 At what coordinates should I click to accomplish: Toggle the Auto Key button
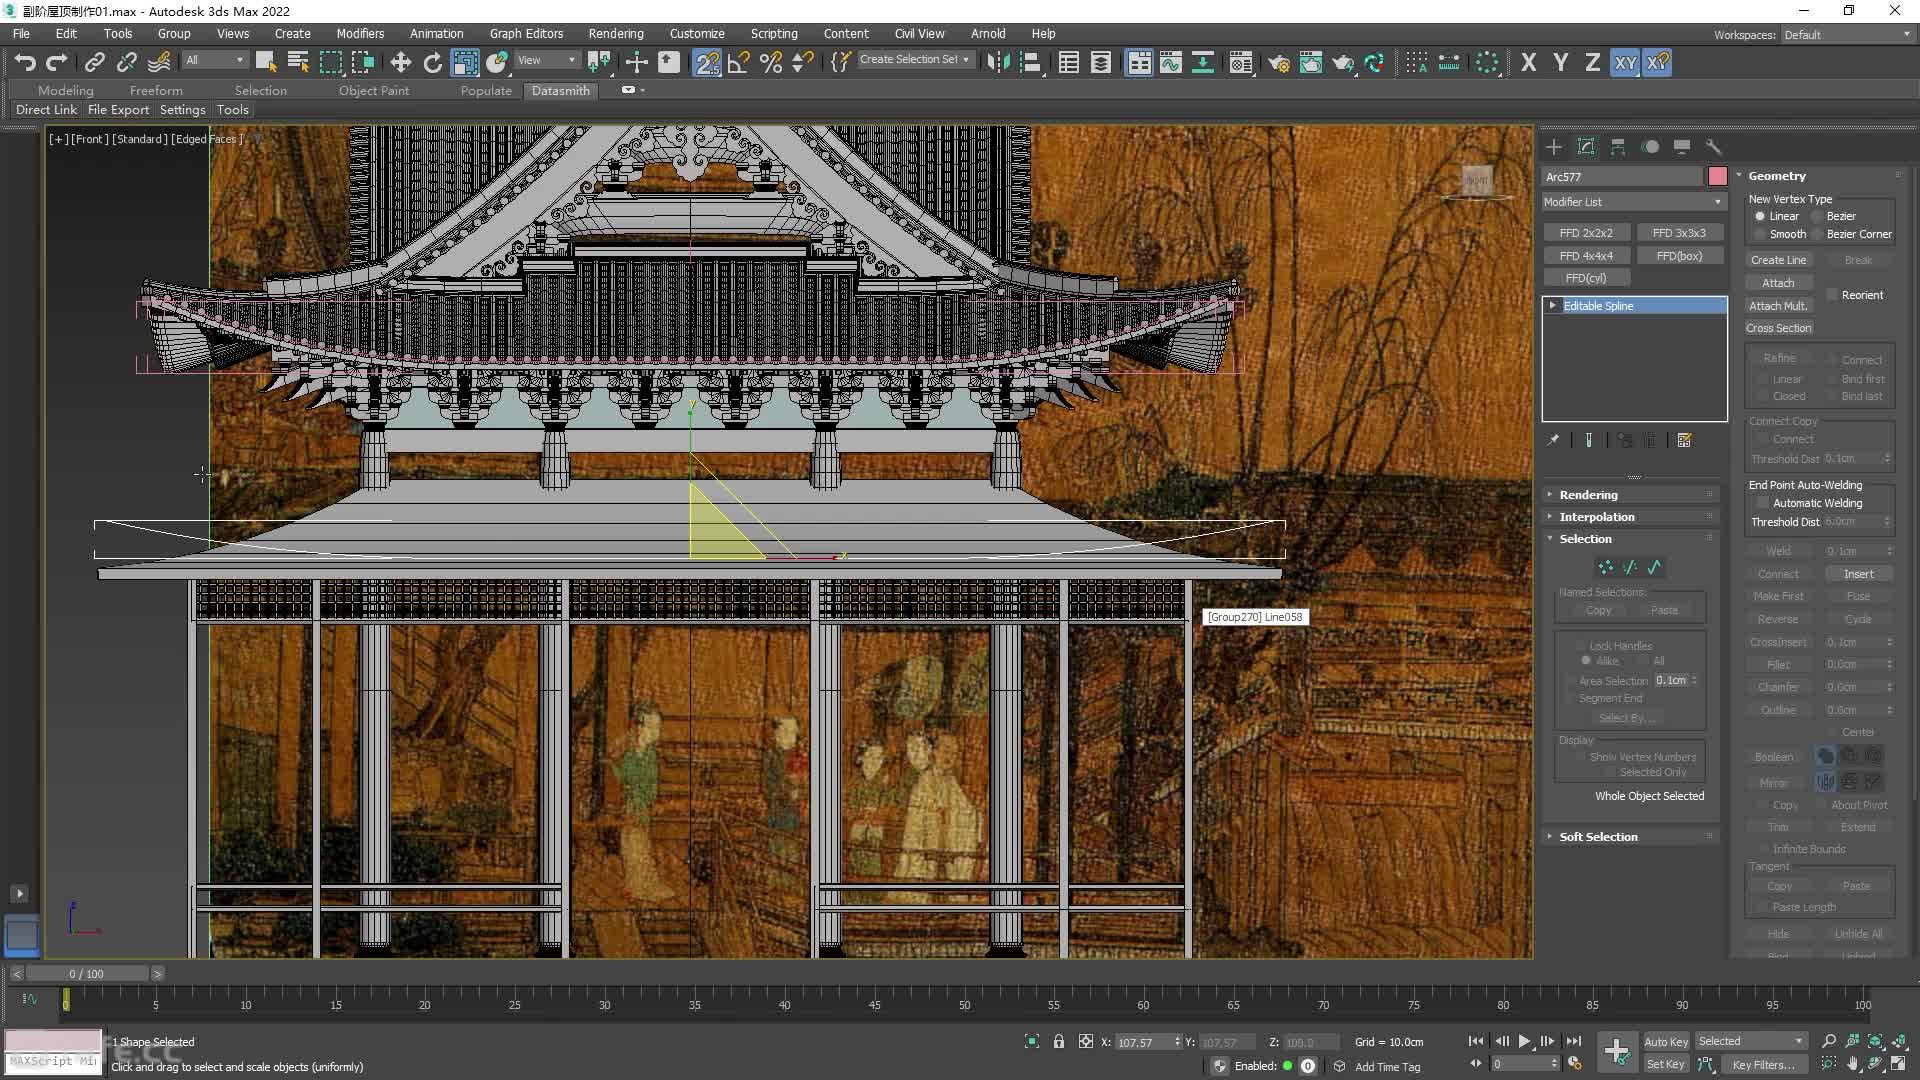coord(1666,1041)
